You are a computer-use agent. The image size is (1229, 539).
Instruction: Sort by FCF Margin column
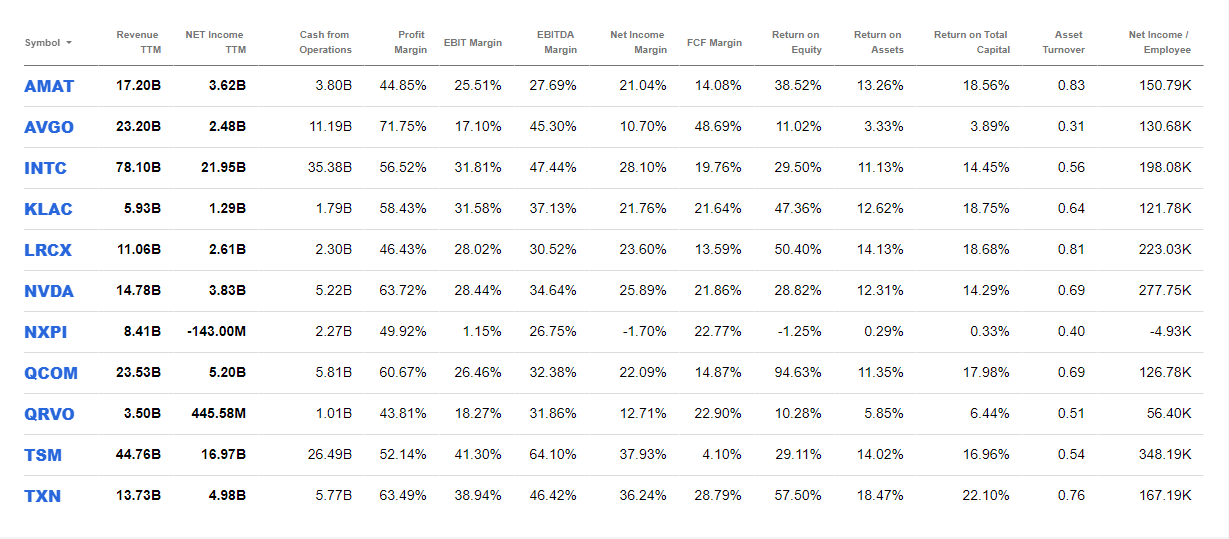(714, 43)
